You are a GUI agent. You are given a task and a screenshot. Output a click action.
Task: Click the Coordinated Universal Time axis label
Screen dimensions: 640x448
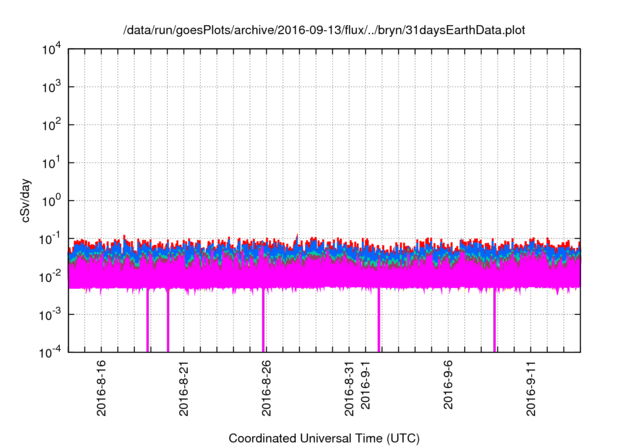tap(324, 438)
